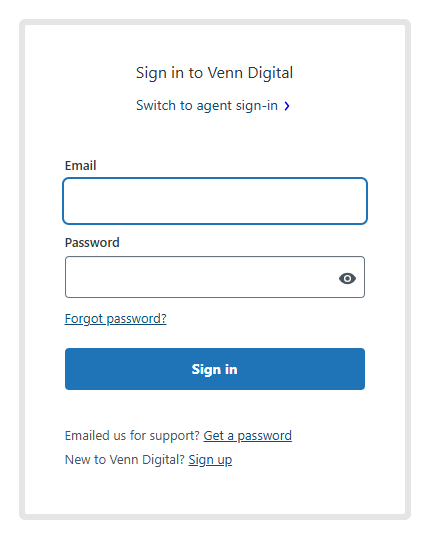This screenshot has width=438, height=540.
Task: Submit the form with Sign in
Action: coord(215,369)
